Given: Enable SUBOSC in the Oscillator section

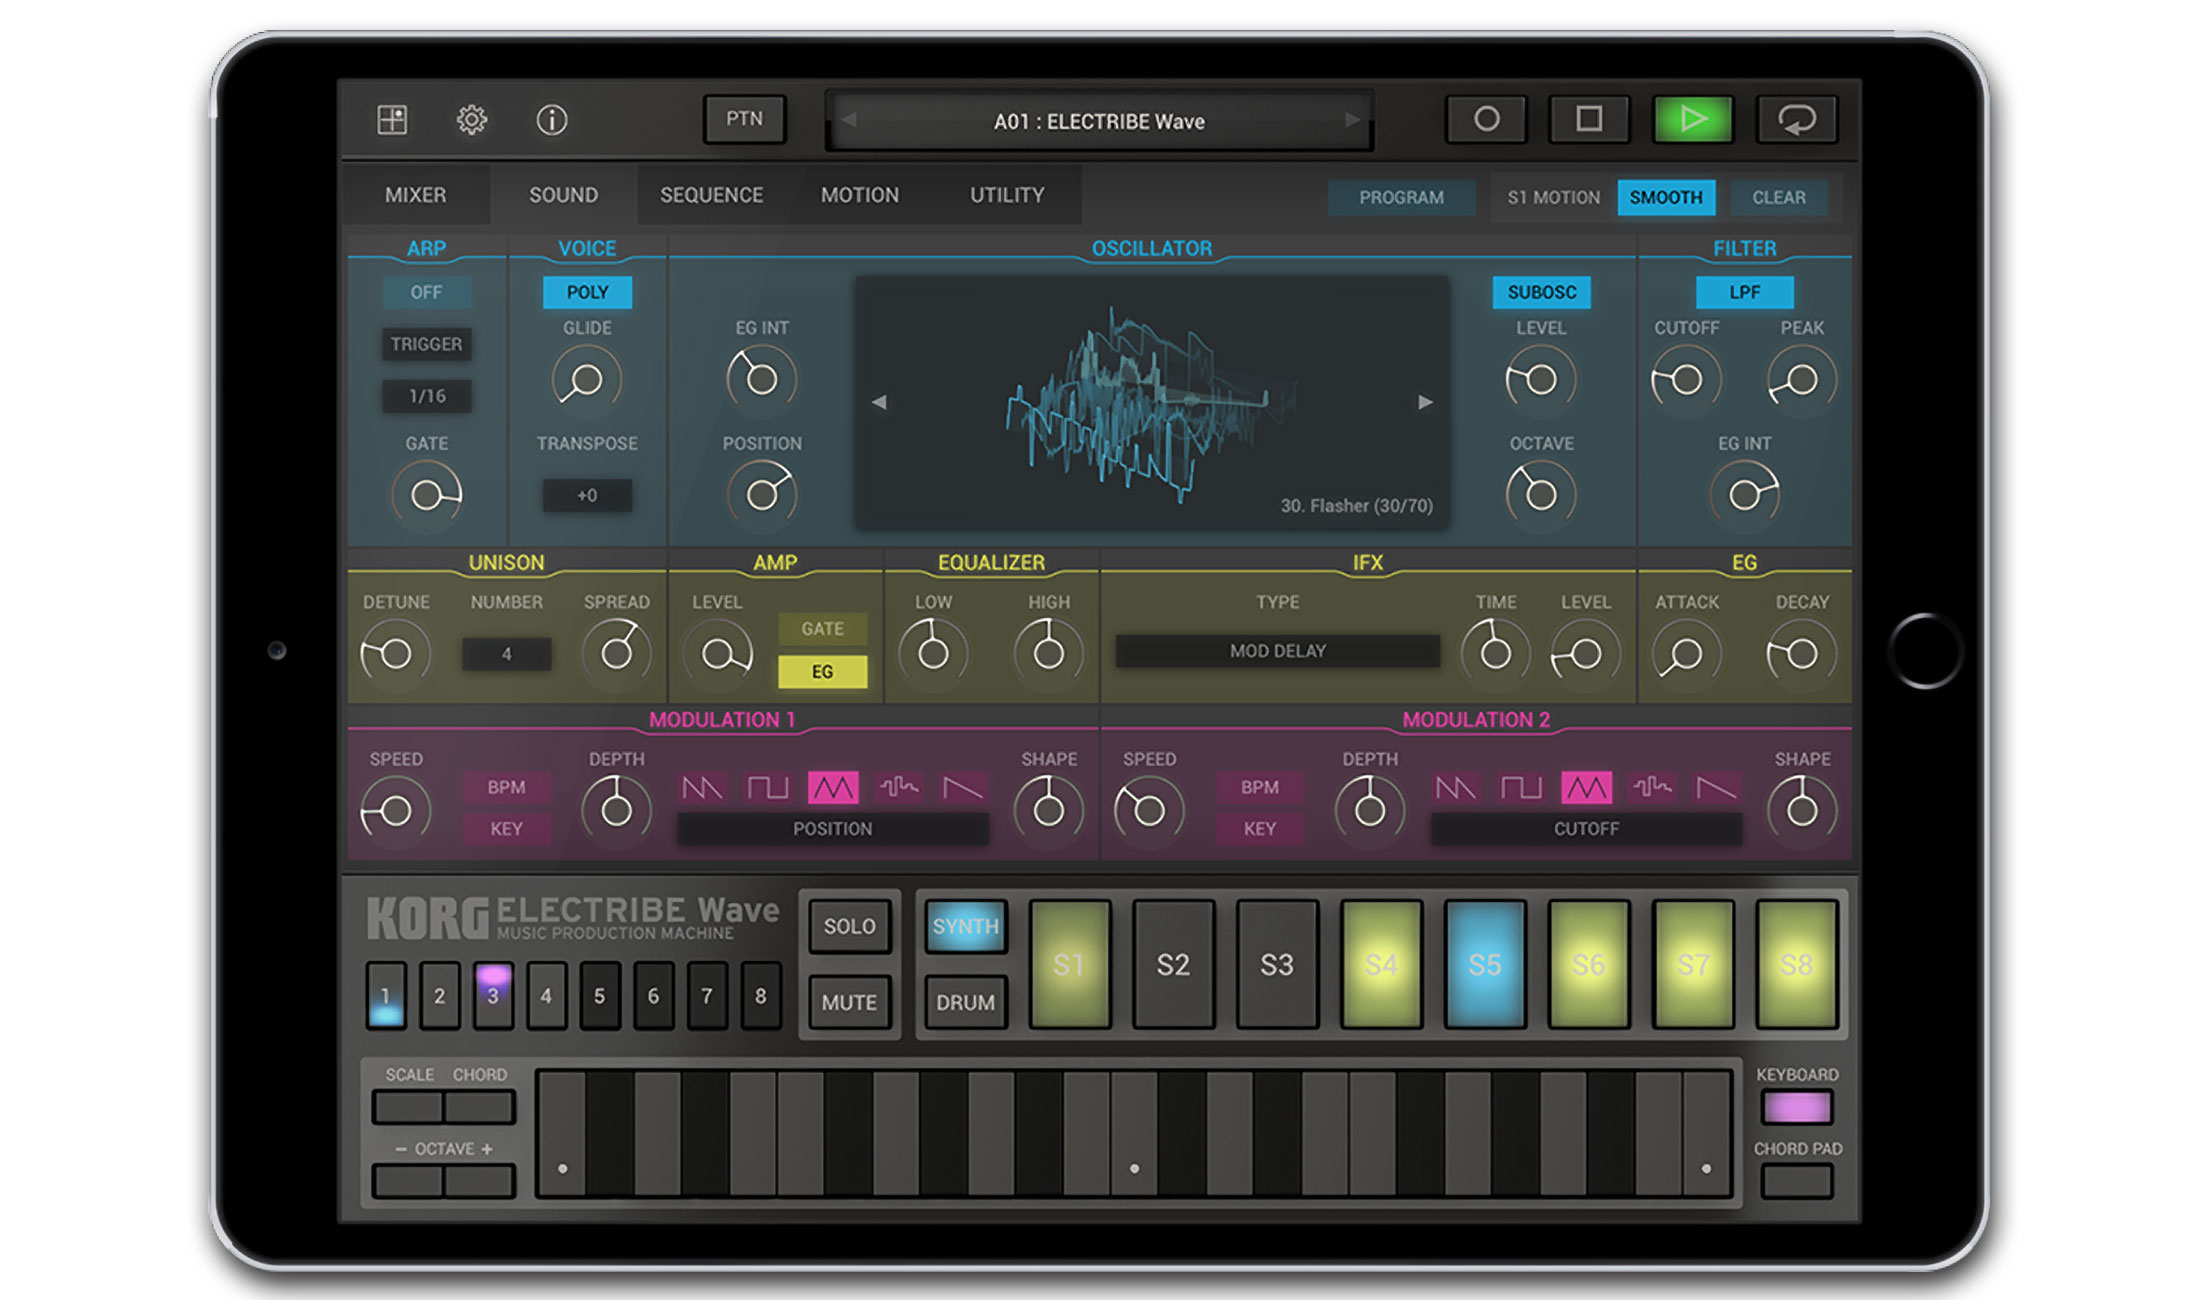Looking at the screenshot, I should (1541, 292).
